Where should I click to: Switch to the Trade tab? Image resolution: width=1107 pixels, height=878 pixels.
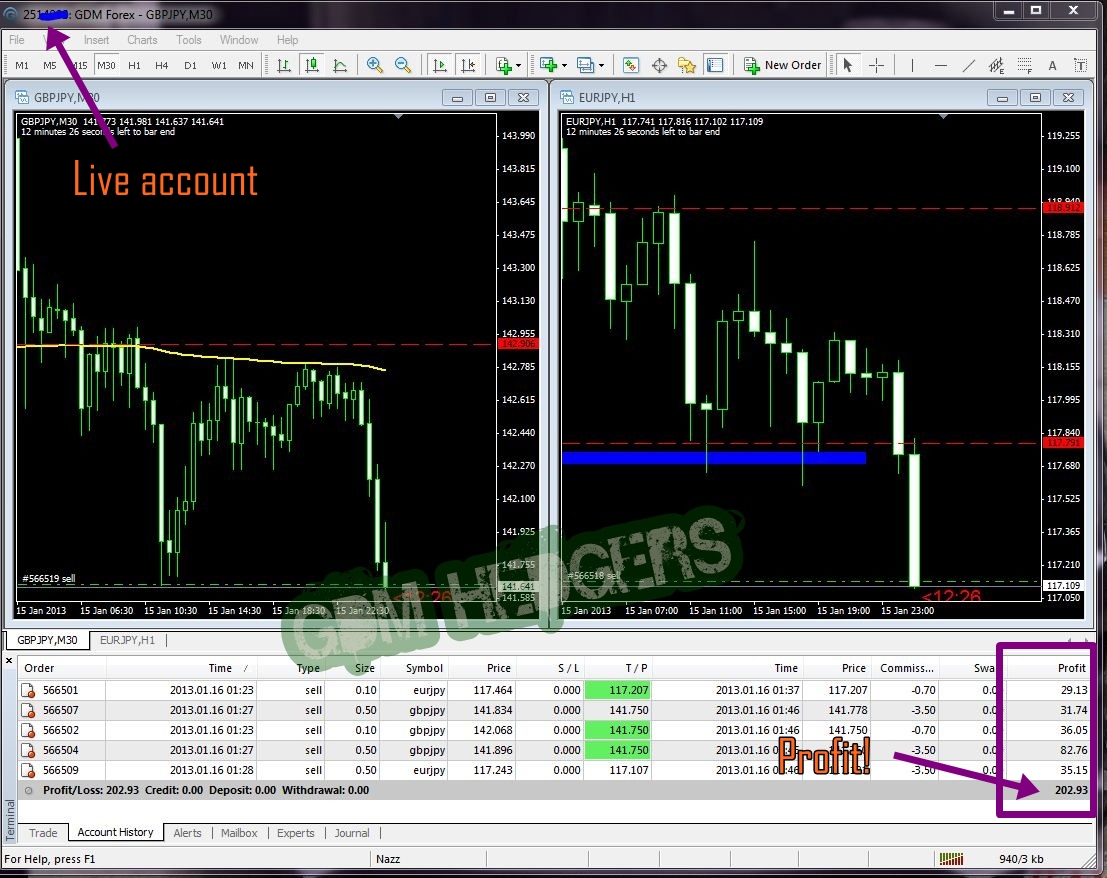coord(44,832)
